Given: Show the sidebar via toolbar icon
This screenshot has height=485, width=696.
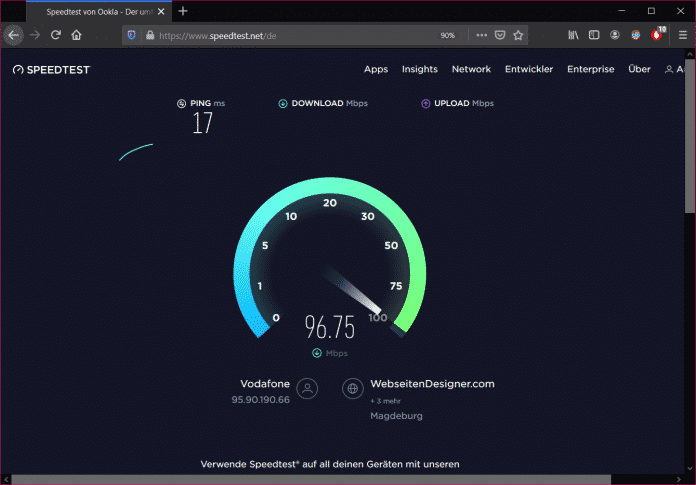Looking at the screenshot, I should tap(594, 35).
